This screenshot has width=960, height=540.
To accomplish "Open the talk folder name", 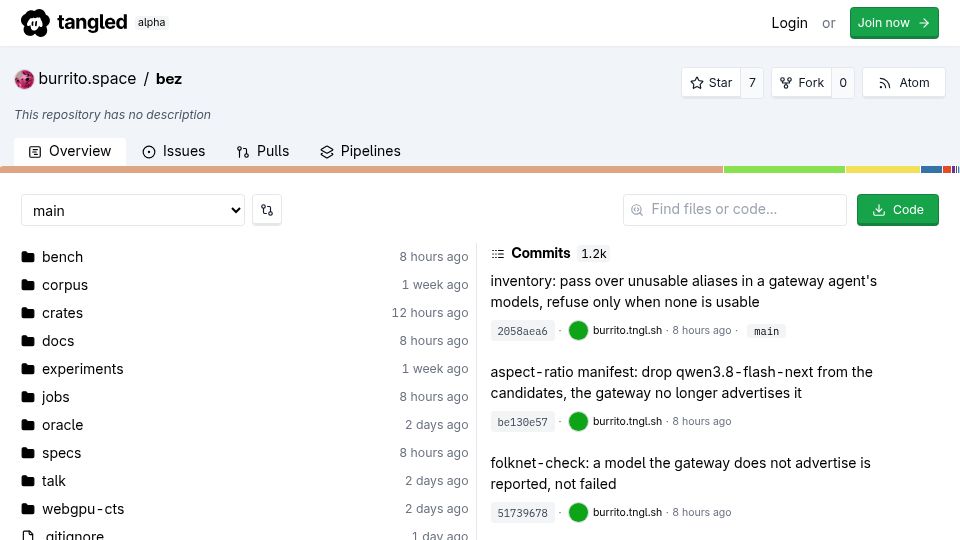I will click(54, 481).
